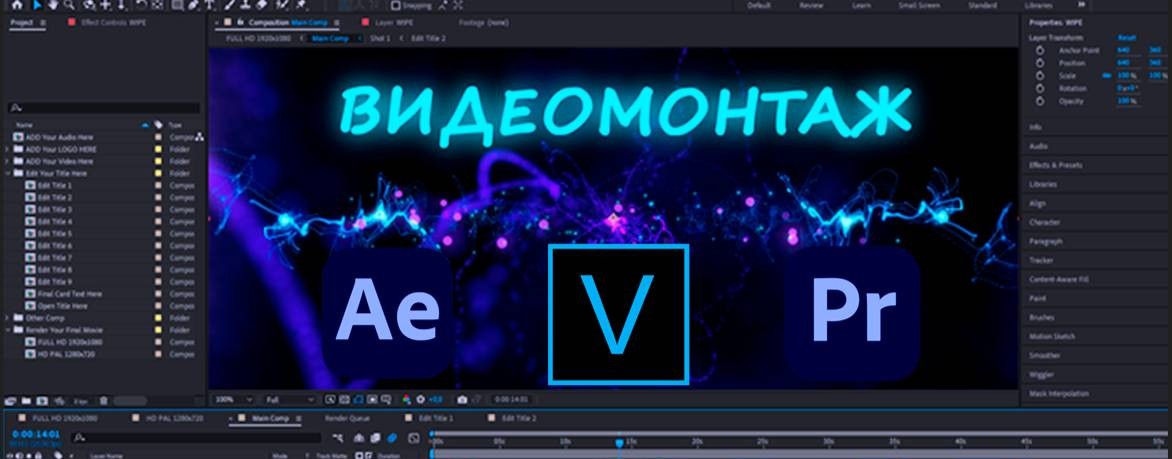Click Reset in Layer Transform

1126,37
